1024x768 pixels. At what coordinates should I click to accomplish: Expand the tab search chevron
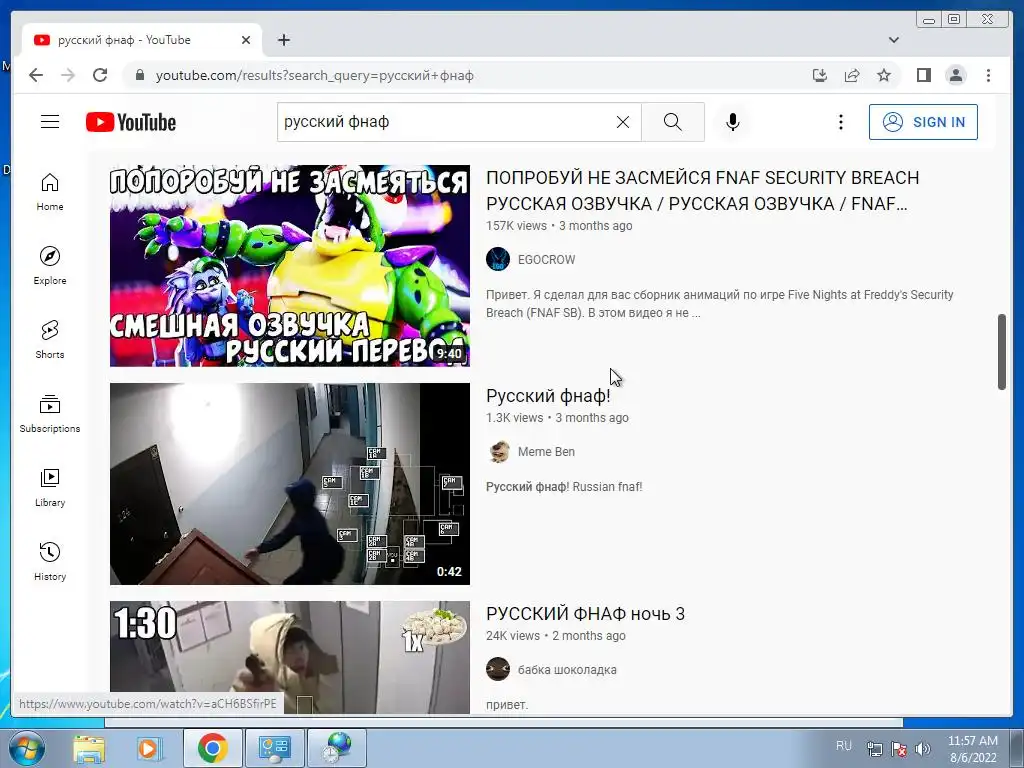(893, 40)
